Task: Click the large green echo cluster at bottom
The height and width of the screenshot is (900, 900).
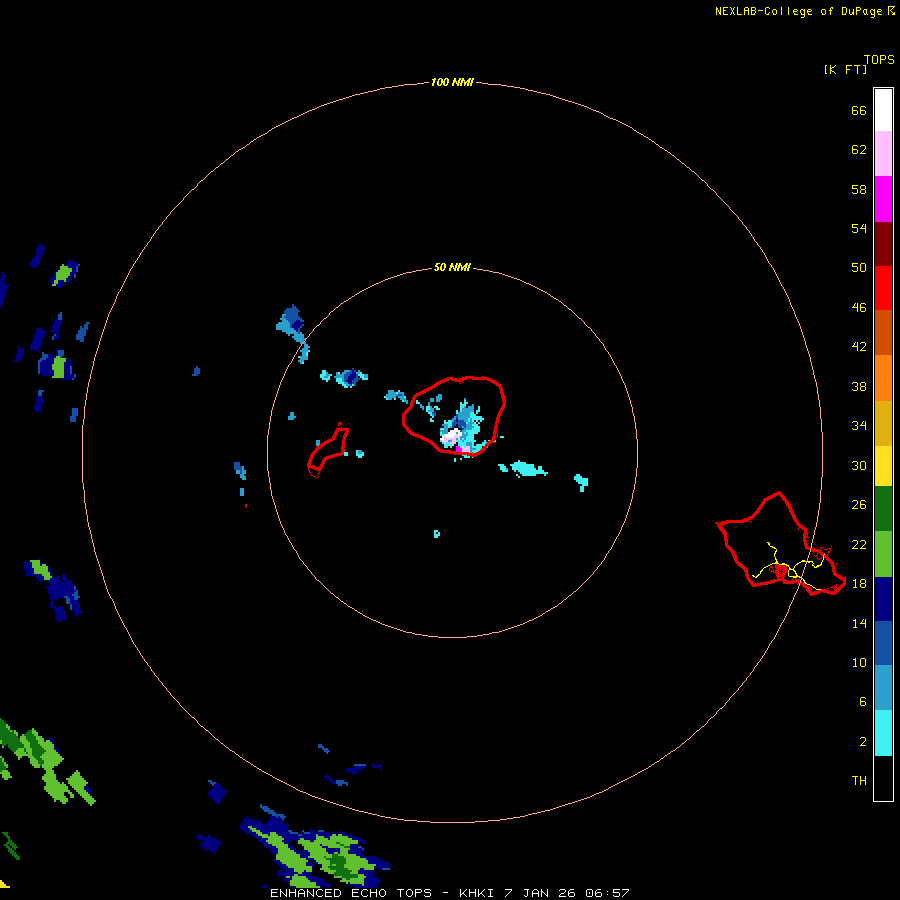Action: [x=316, y=855]
